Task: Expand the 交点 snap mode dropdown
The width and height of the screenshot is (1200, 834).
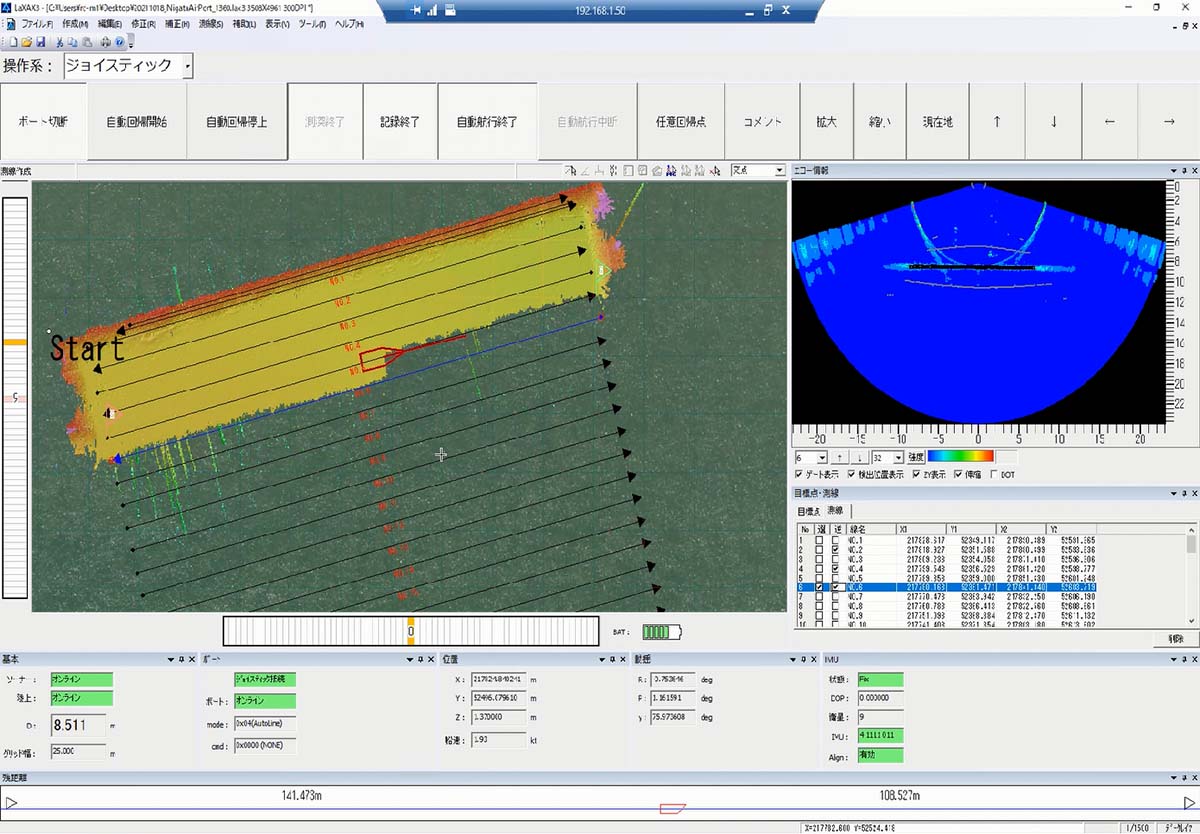Action: (780, 171)
